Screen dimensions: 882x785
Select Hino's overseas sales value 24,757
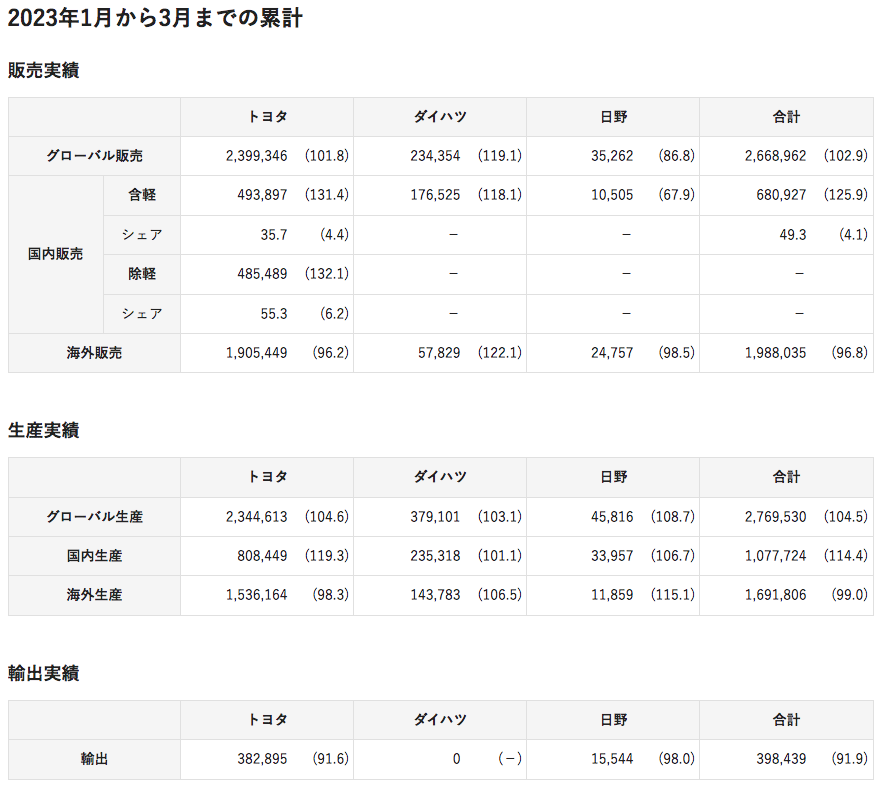point(610,353)
